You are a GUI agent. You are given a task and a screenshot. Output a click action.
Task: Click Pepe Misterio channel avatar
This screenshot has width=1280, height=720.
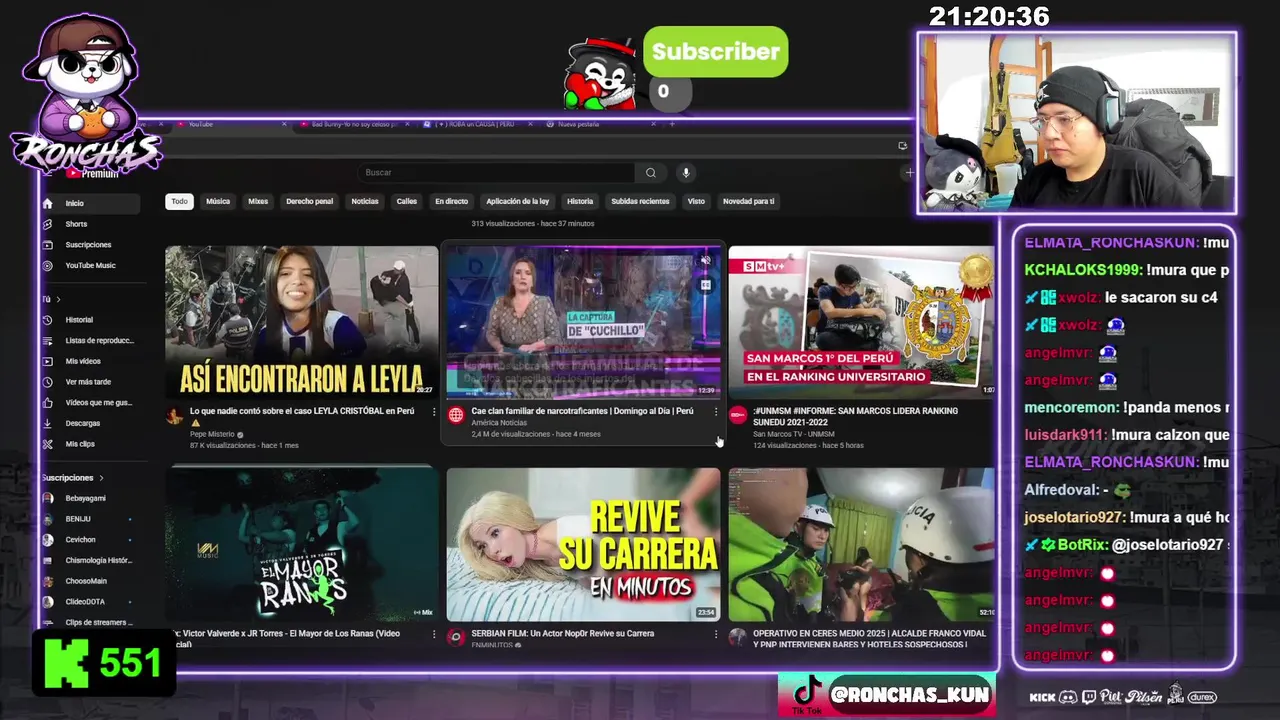[x=175, y=415]
